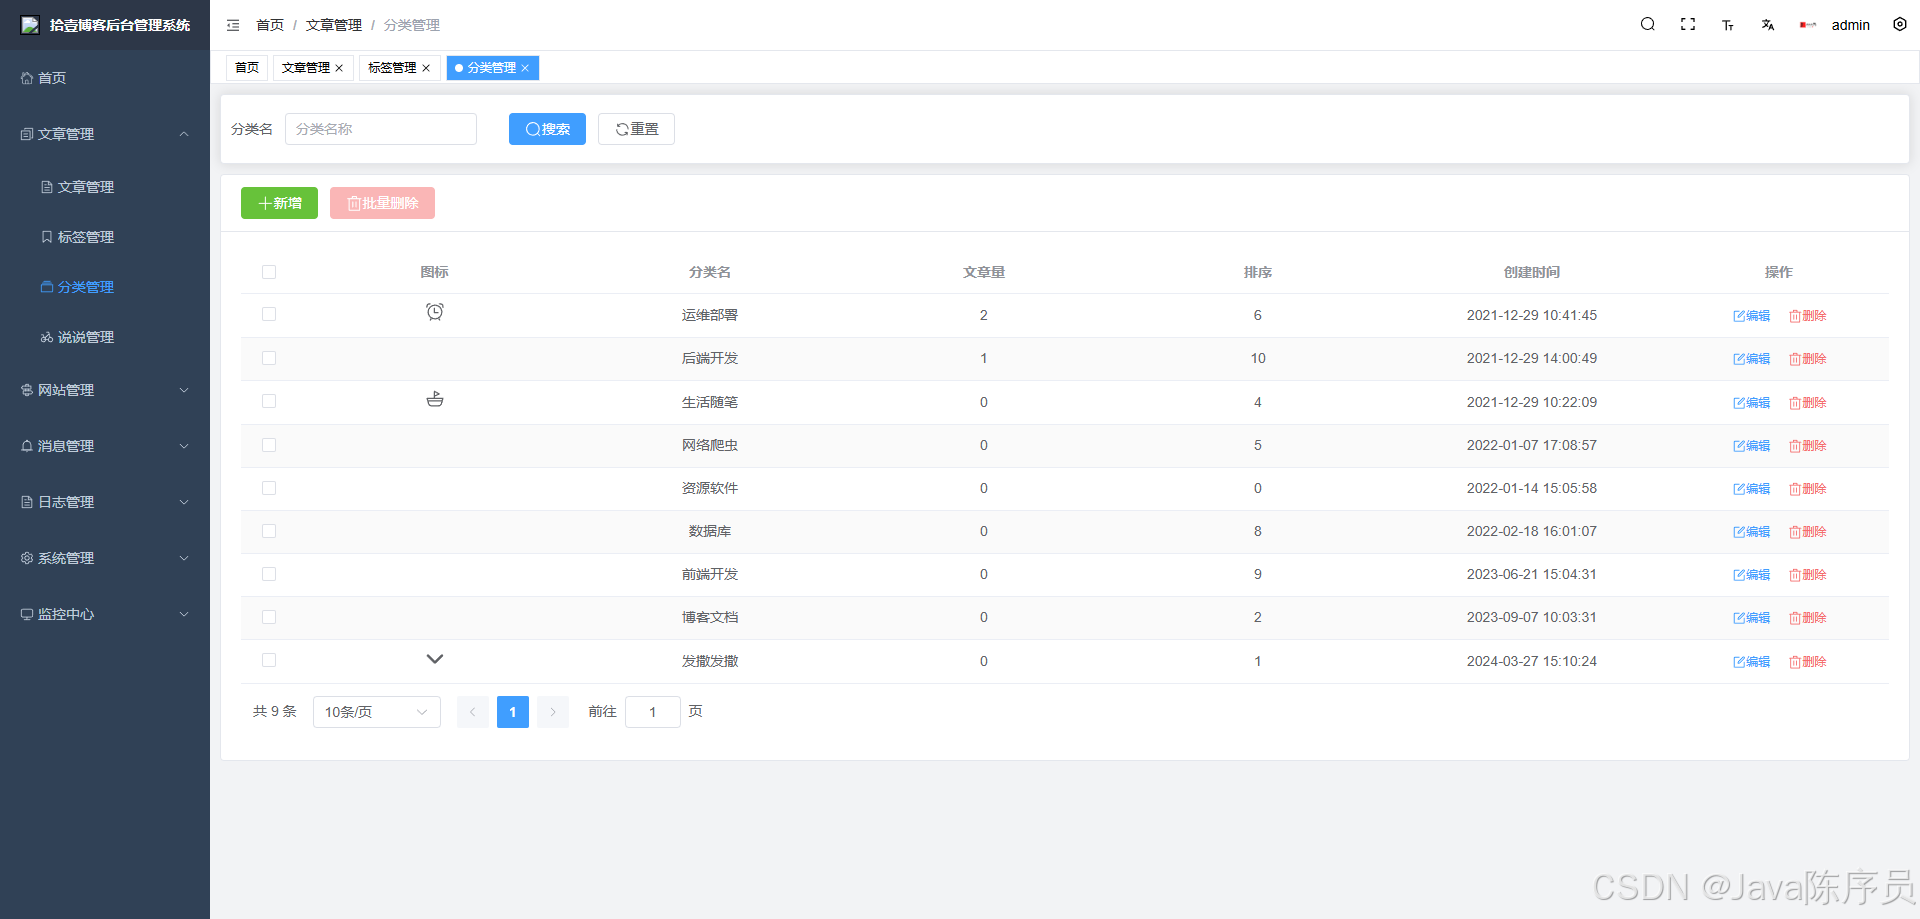
Task: Click the bowl icon for 生活随笔
Action: (x=435, y=399)
